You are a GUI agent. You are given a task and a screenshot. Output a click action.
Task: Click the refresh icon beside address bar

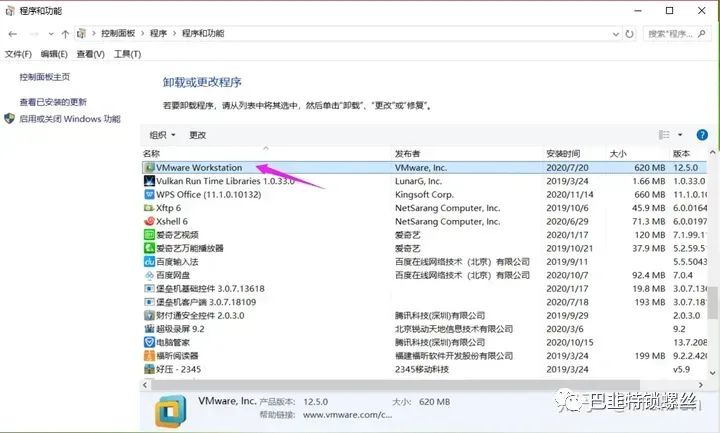click(630, 34)
